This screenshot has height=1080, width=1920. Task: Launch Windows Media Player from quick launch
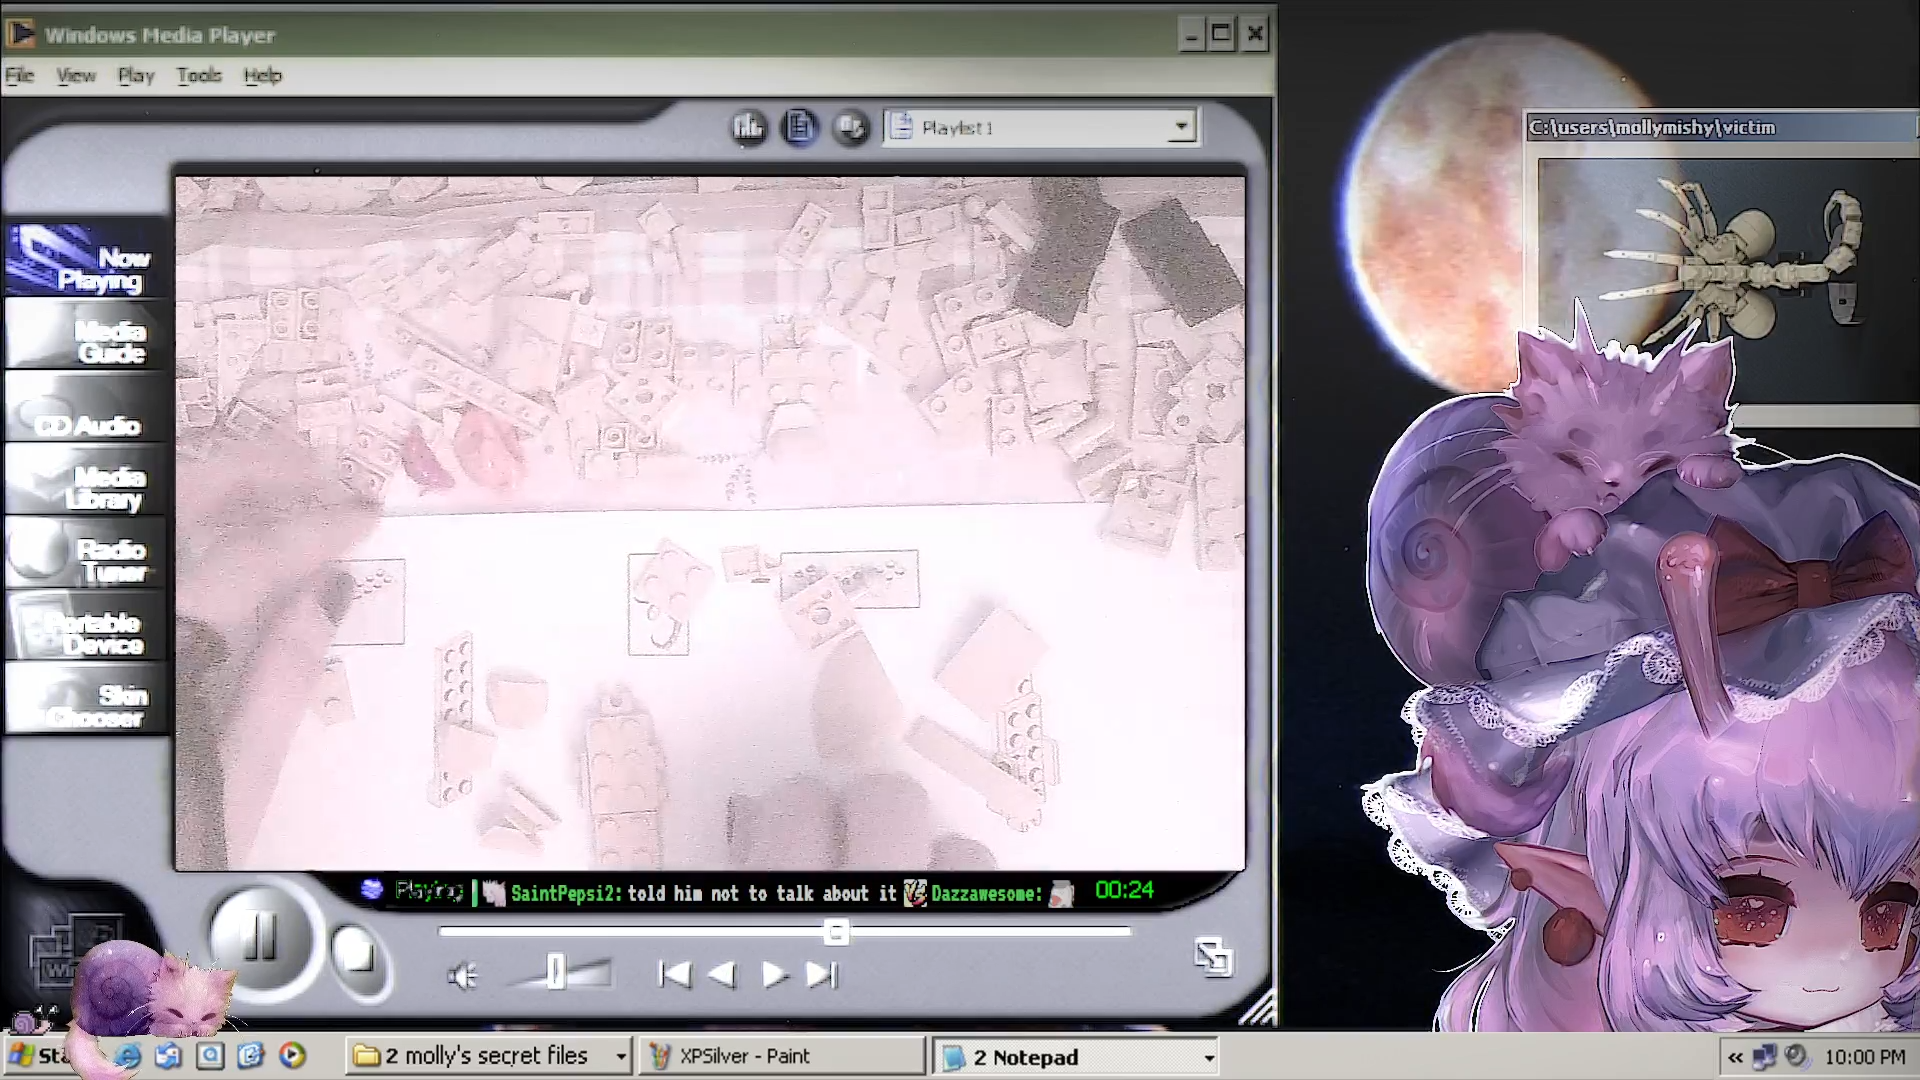[292, 1055]
